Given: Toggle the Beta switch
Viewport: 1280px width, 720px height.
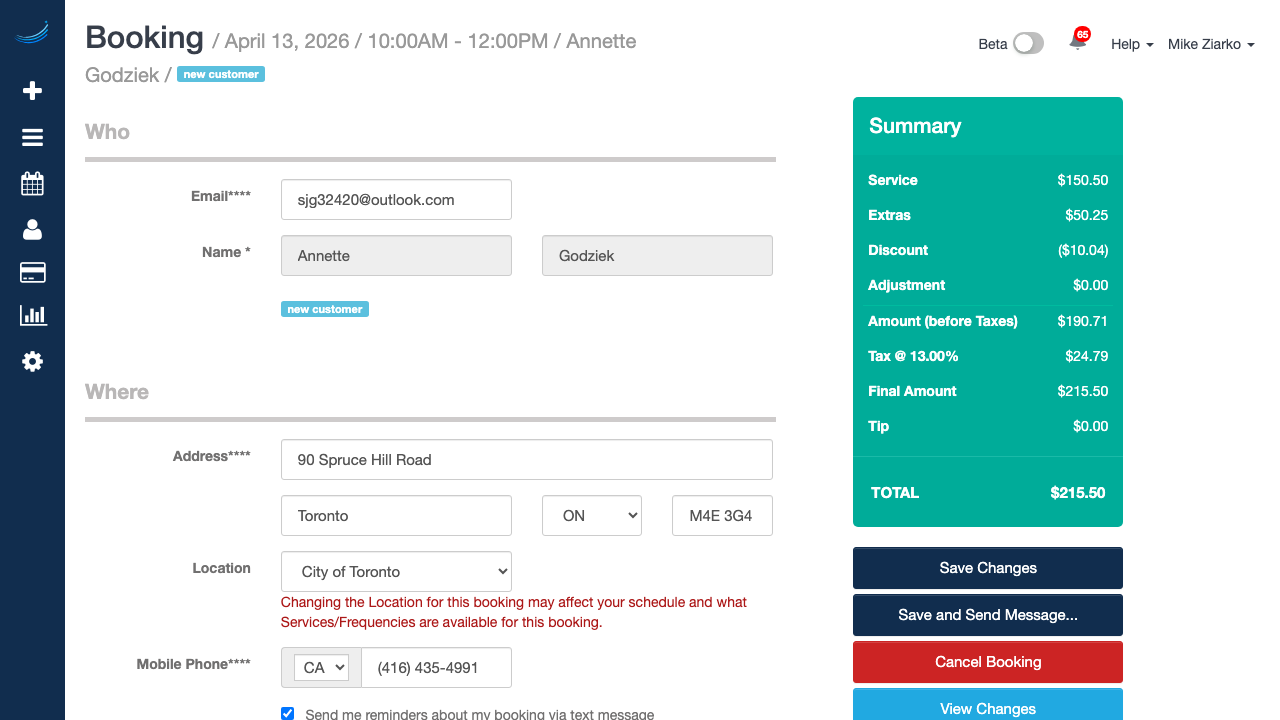Looking at the screenshot, I should pos(1027,43).
